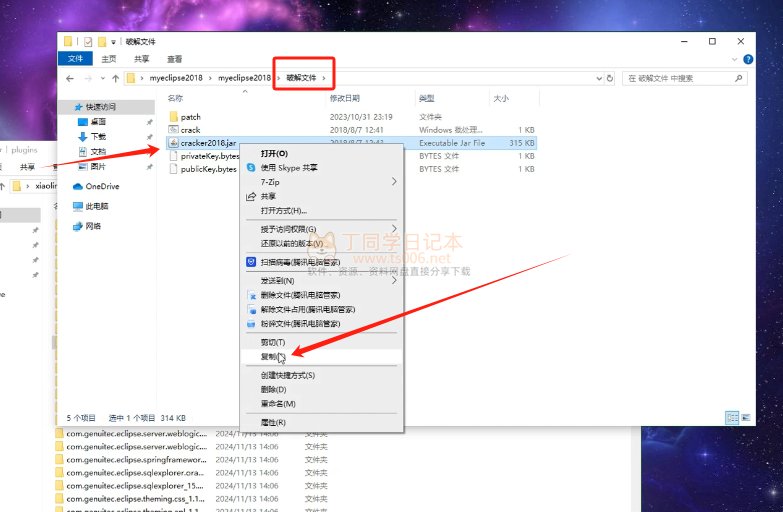Open 文档 in the navigation pane

(x=98, y=151)
